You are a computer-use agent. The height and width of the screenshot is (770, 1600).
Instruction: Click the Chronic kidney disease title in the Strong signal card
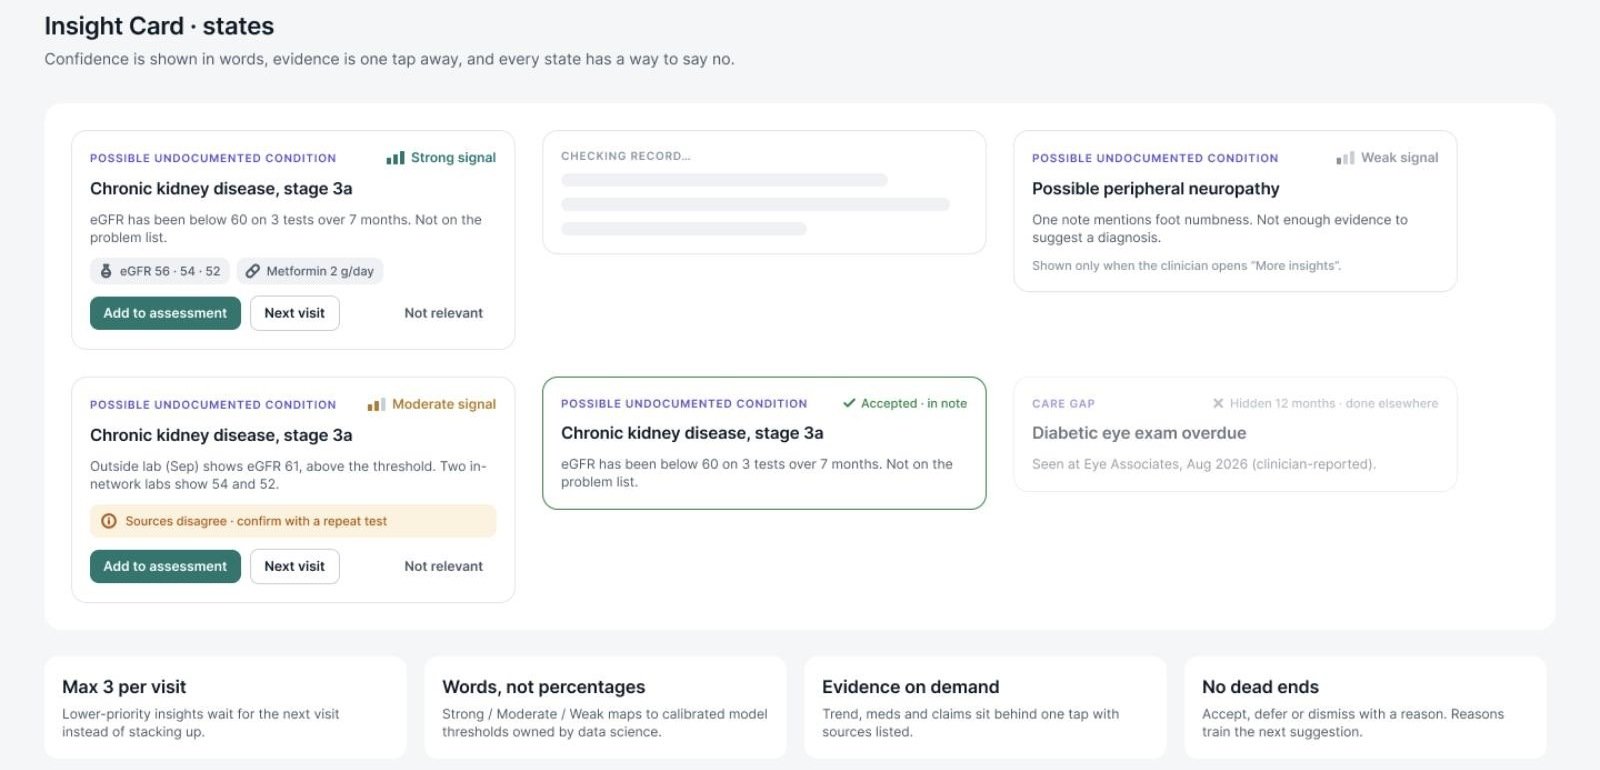pyautogui.click(x=221, y=189)
